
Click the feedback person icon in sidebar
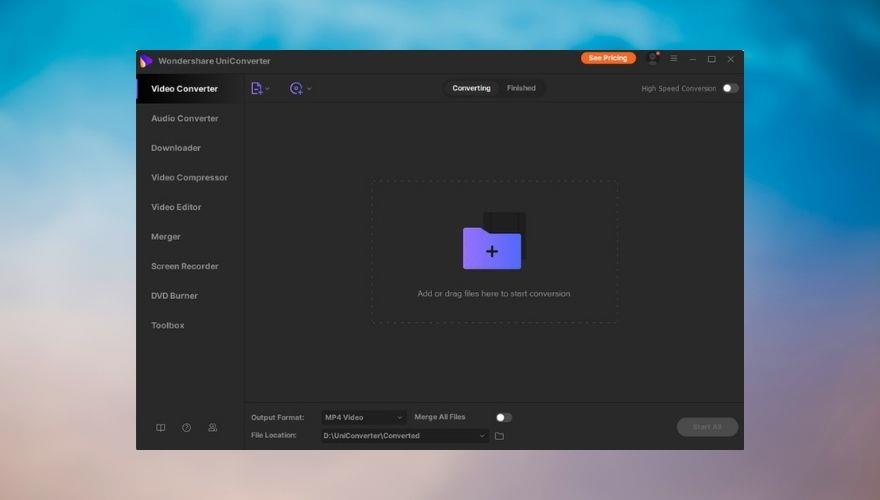(x=212, y=427)
